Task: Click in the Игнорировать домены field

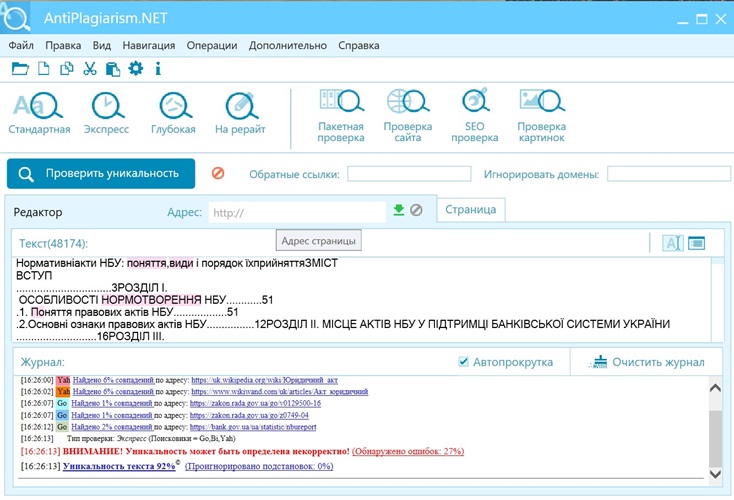Action: (x=668, y=174)
